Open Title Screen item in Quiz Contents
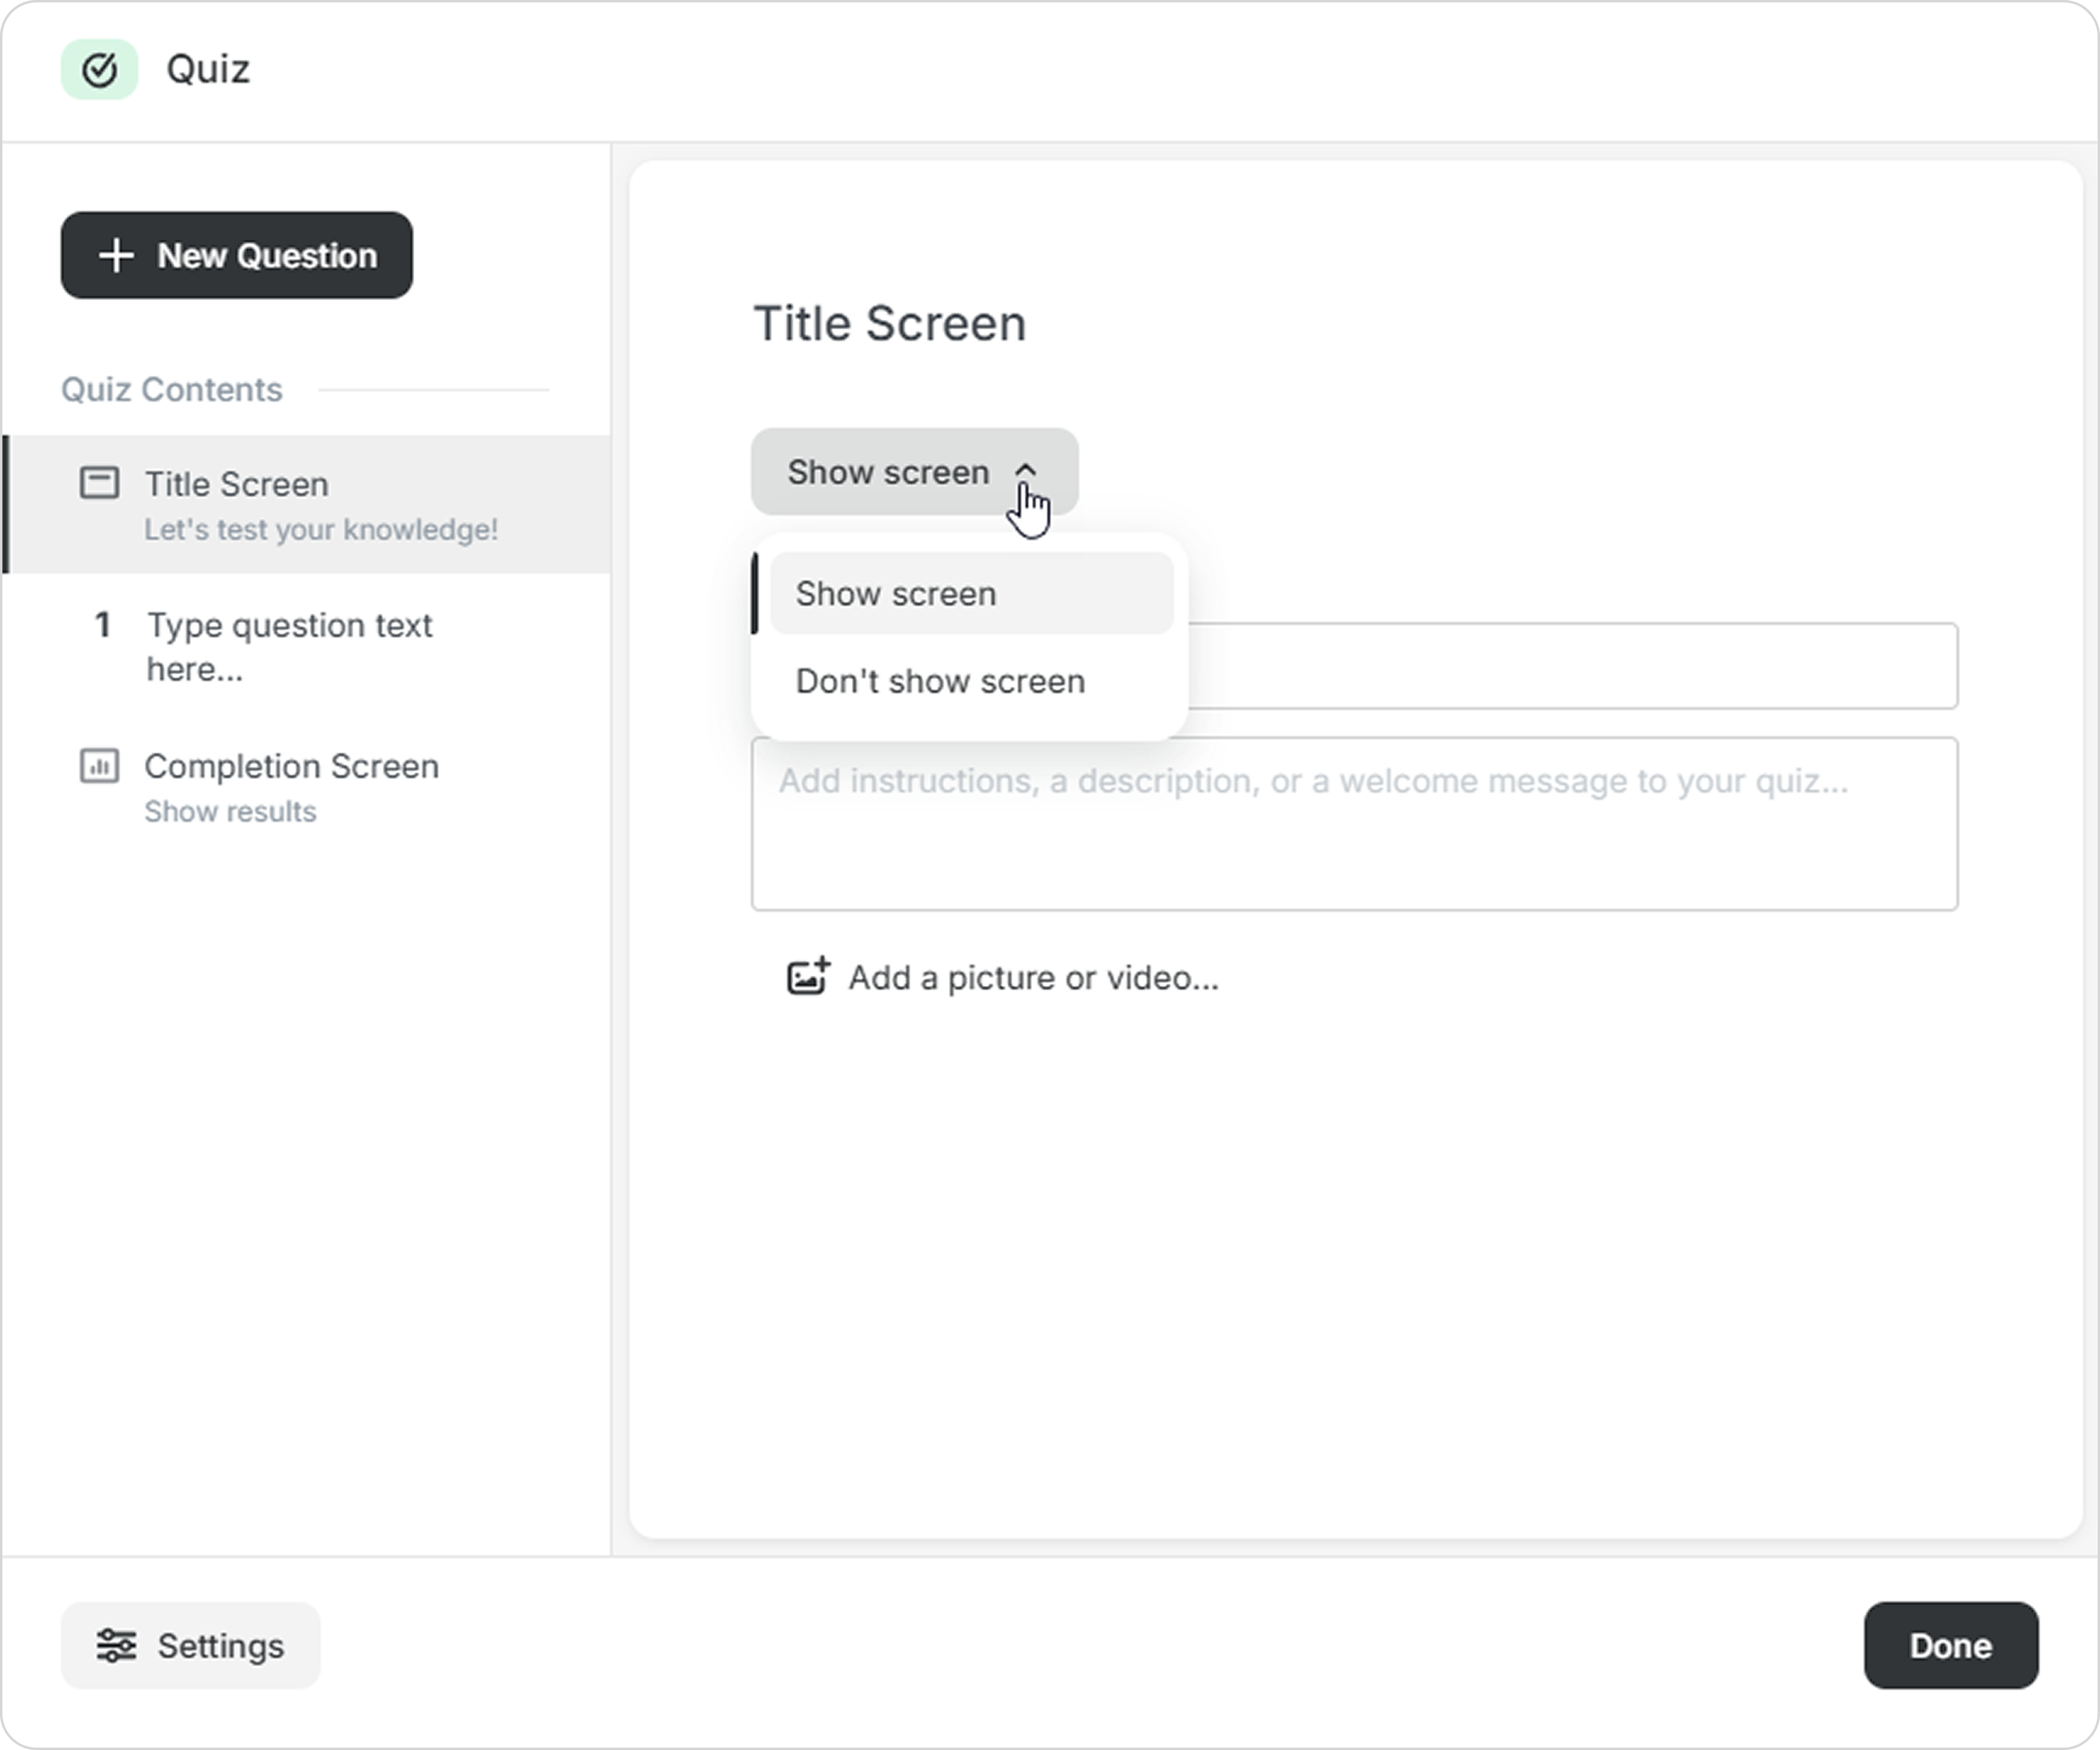 (x=307, y=504)
